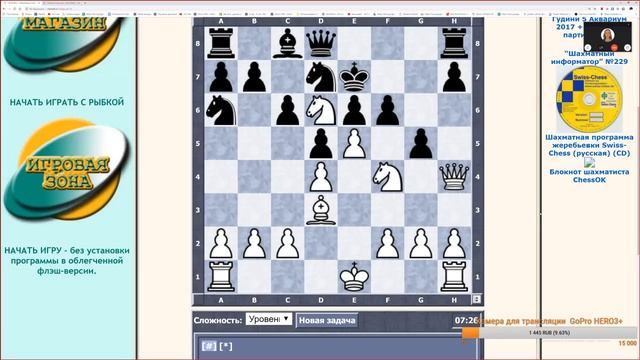Screen dimensions: 640x360
Task: Select the black pawn on a7
Action: (x=221, y=77)
